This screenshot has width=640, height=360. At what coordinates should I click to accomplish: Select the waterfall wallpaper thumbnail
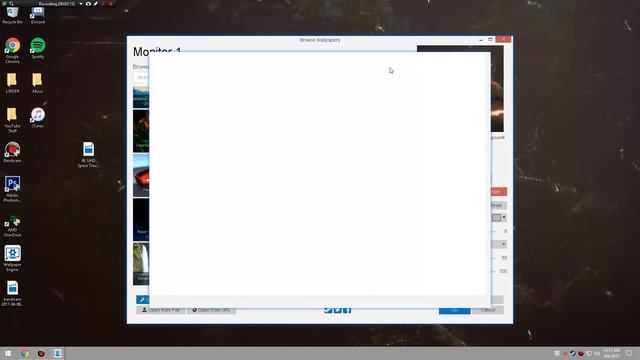(141, 264)
